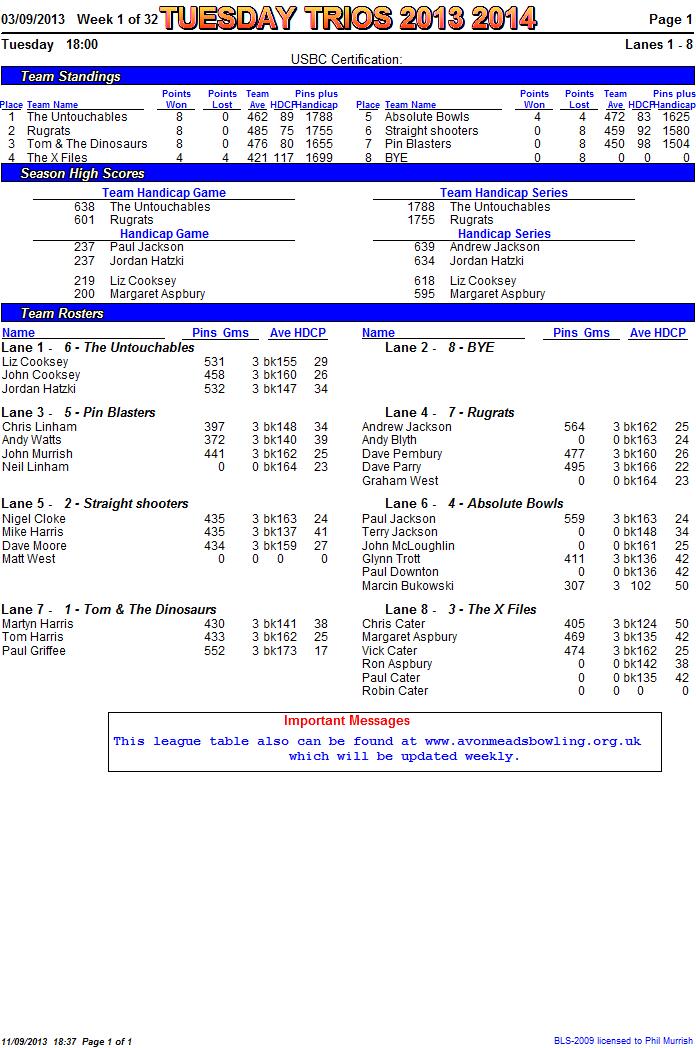Select "Dave Parry" roster entry
This screenshot has width=696, height=1048.
391,467
